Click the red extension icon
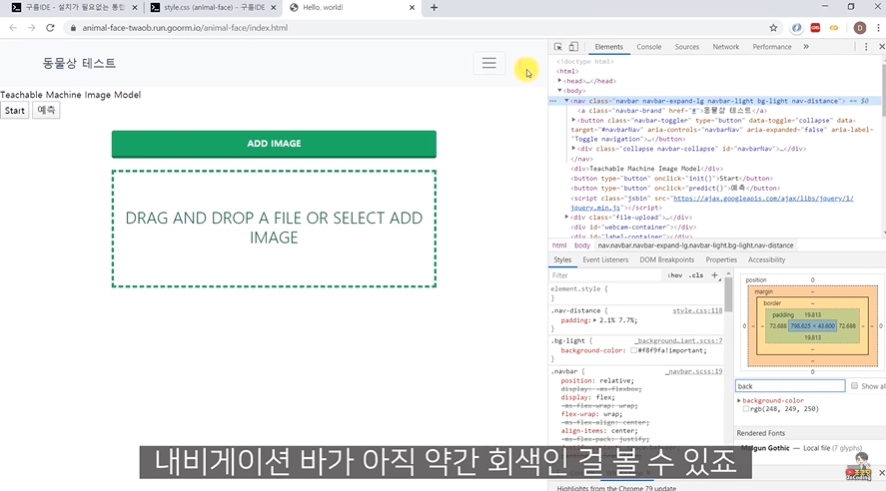Viewport: 886px width, 491px height. (x=815, y=28)
